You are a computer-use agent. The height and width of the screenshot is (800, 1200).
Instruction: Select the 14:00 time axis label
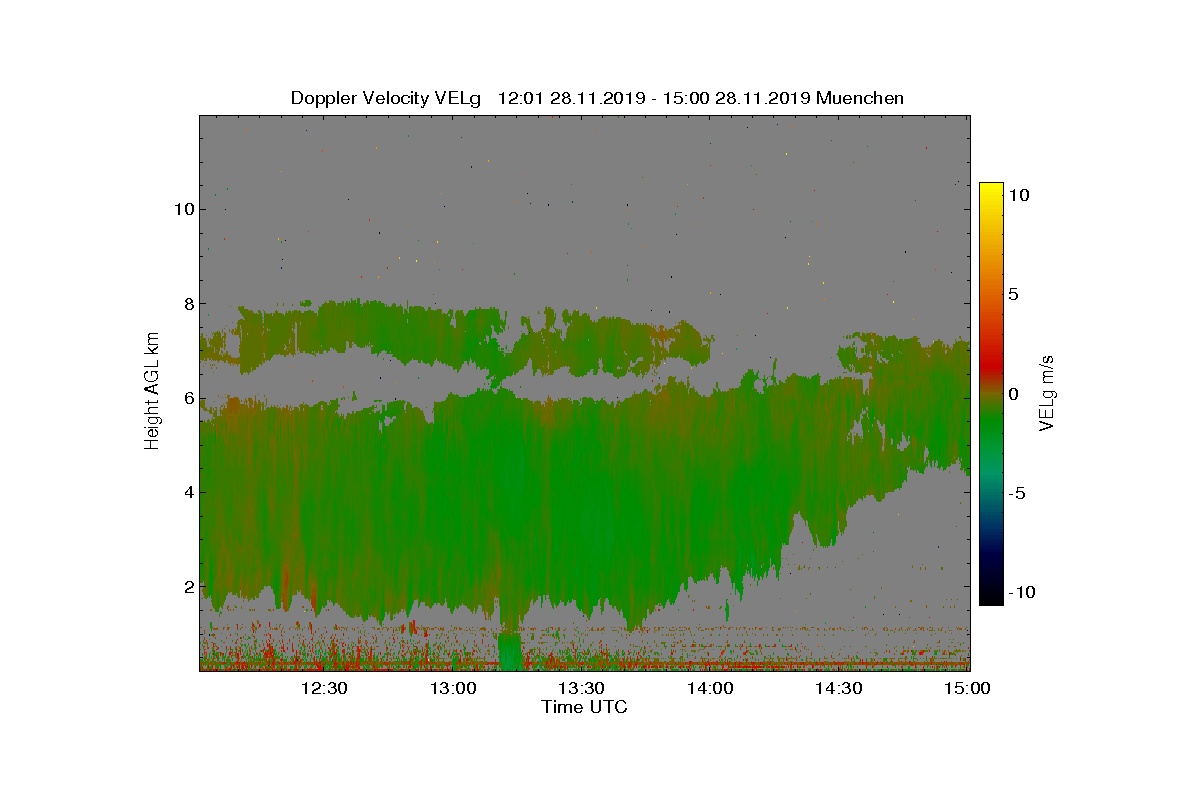tap(710, 688)
